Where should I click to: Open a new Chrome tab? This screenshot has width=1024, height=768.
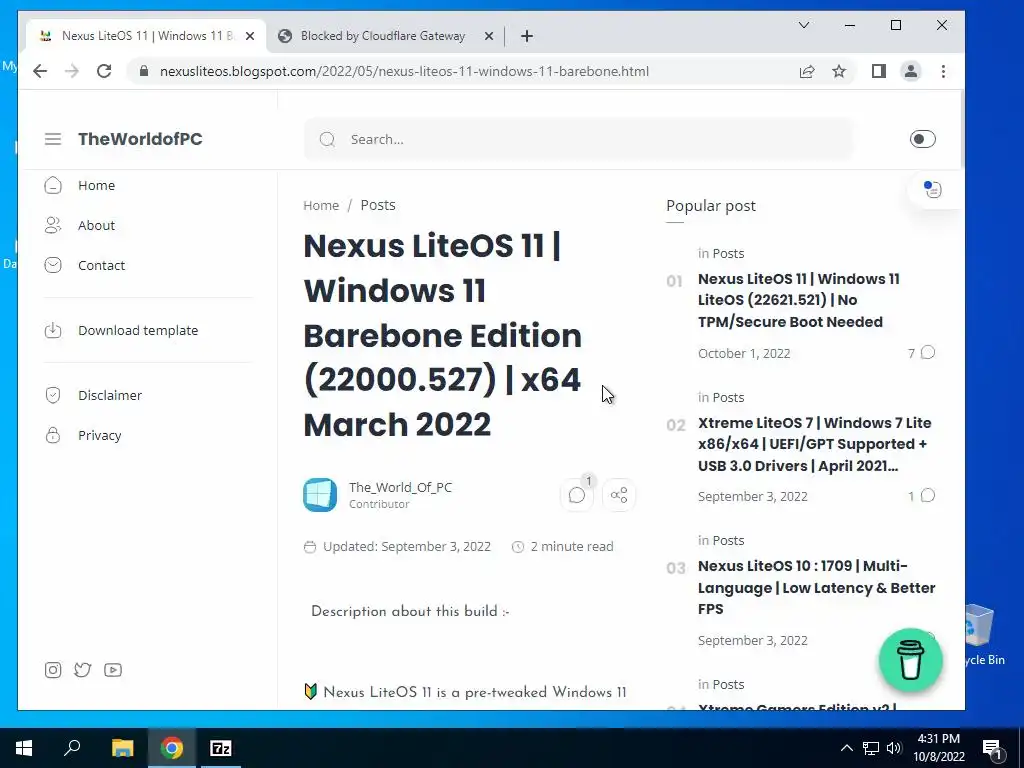coord(527,36)
